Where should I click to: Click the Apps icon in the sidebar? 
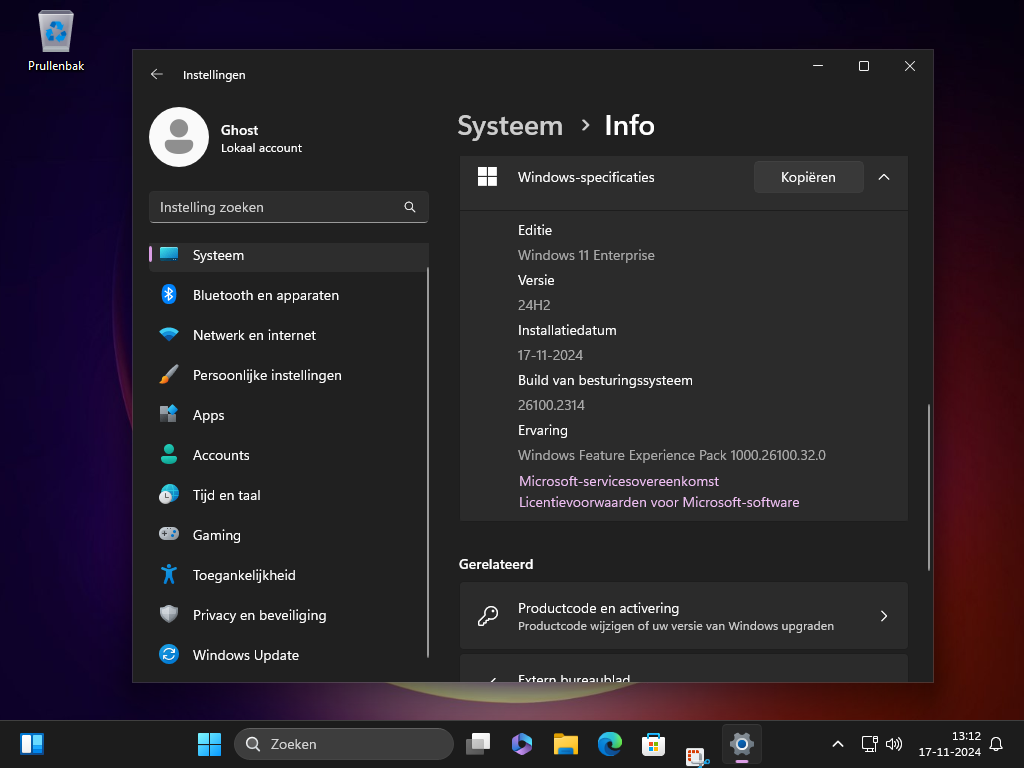coord(169,415)
